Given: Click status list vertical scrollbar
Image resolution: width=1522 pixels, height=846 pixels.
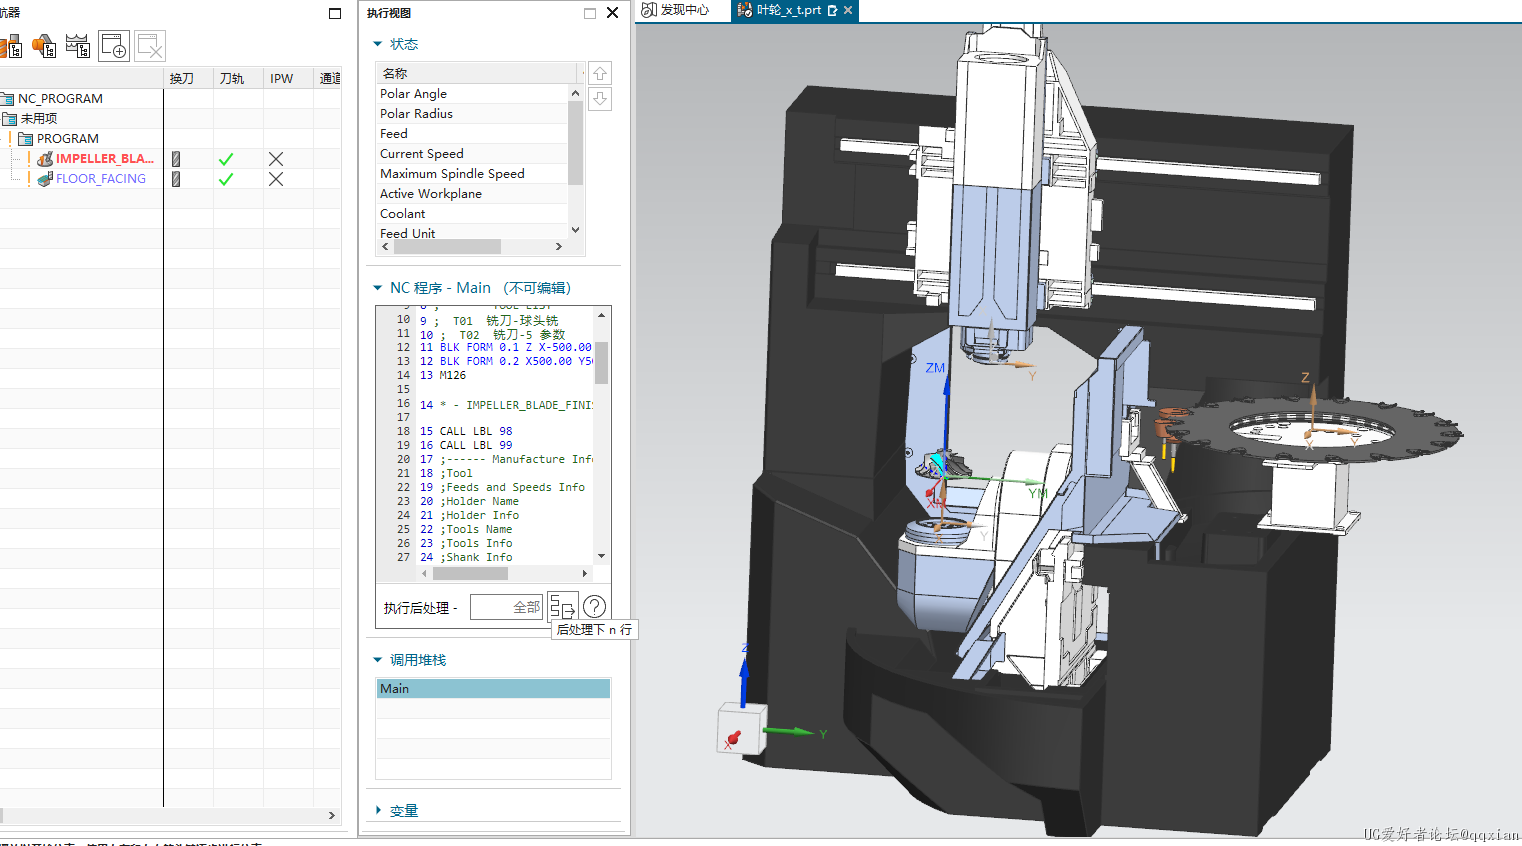Looking at the screenshot, I should (575, 142).
